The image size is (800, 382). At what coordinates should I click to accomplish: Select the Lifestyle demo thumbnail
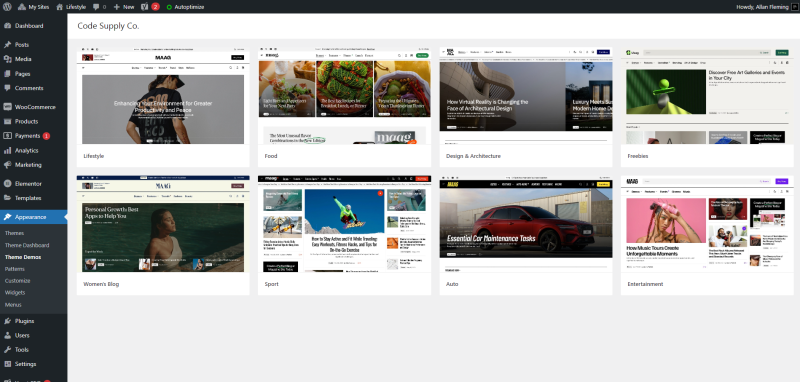[163, 96]
